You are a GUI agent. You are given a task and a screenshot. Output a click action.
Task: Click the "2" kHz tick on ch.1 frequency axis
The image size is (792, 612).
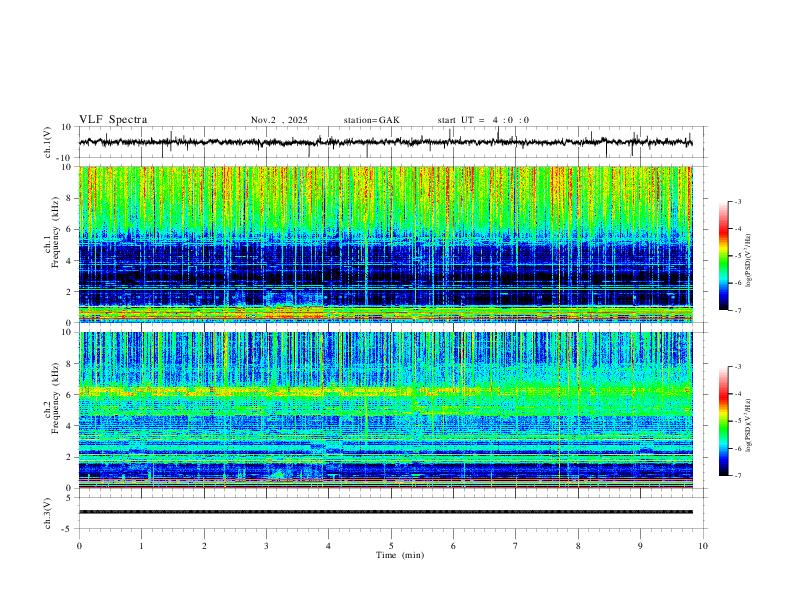(70, 291)
